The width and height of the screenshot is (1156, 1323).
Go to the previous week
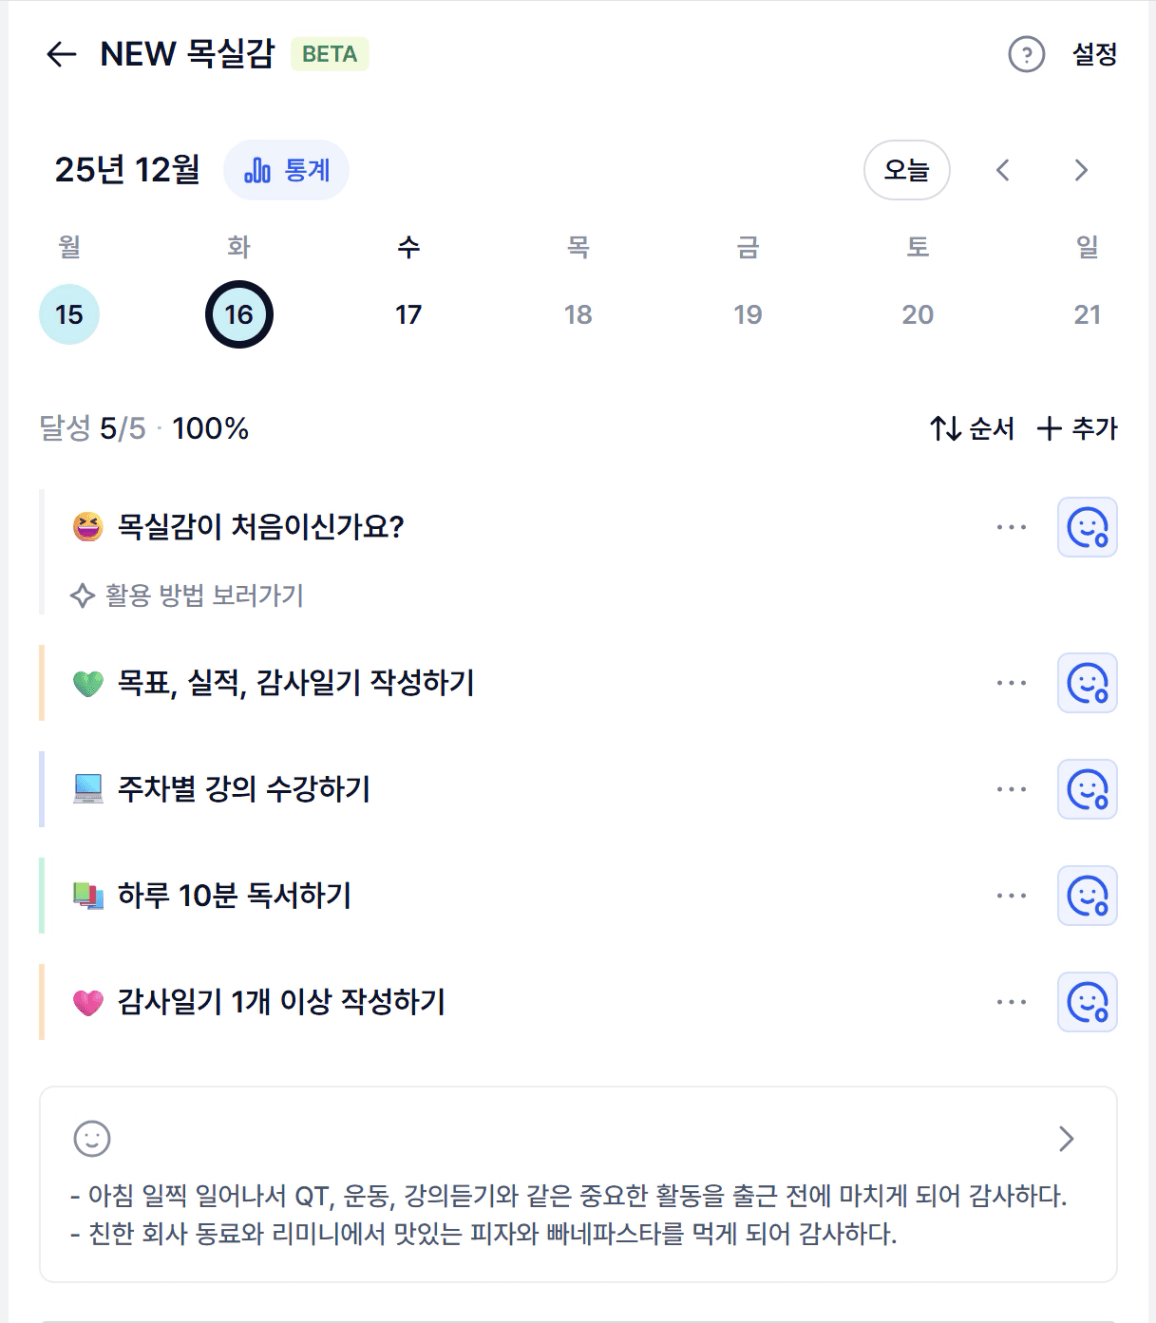tap(1003, 170)
